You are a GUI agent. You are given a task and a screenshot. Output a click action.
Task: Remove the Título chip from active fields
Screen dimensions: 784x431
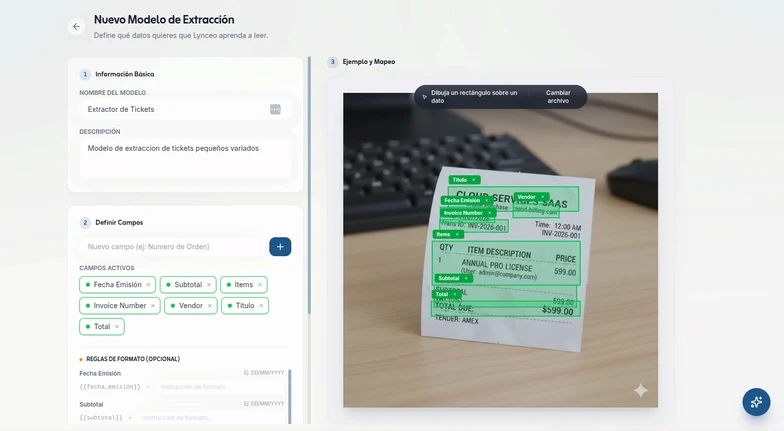262,306
